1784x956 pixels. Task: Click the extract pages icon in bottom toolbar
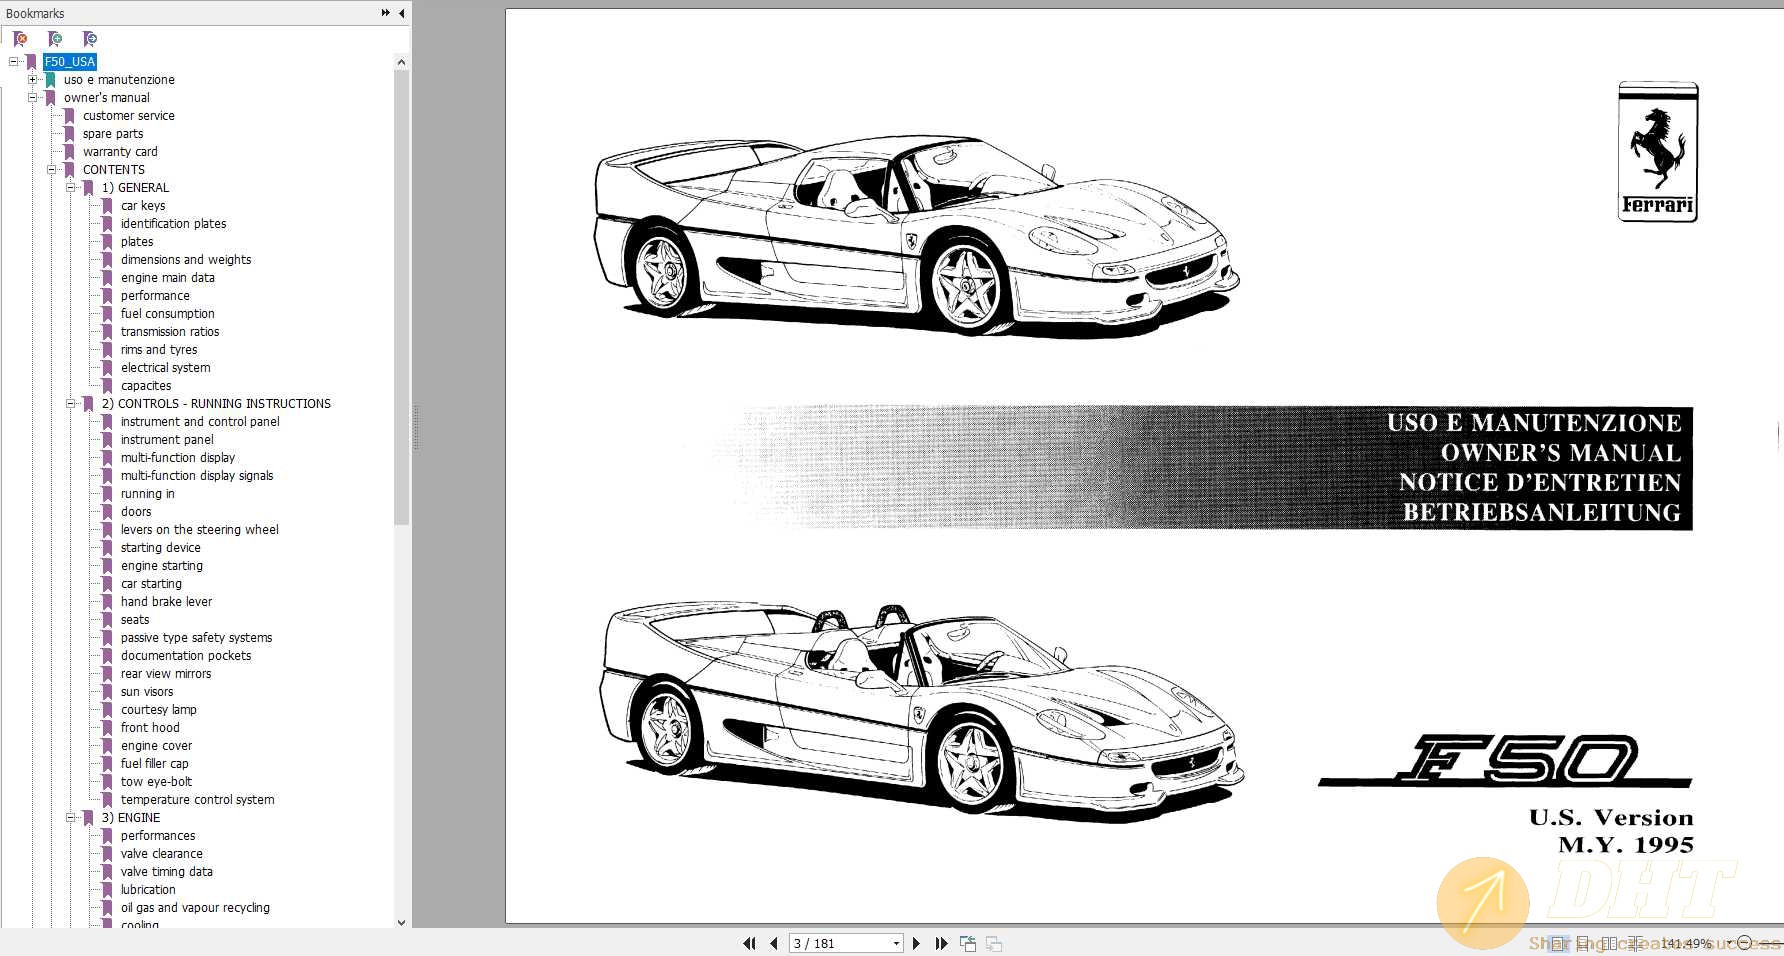pos(968,943)
